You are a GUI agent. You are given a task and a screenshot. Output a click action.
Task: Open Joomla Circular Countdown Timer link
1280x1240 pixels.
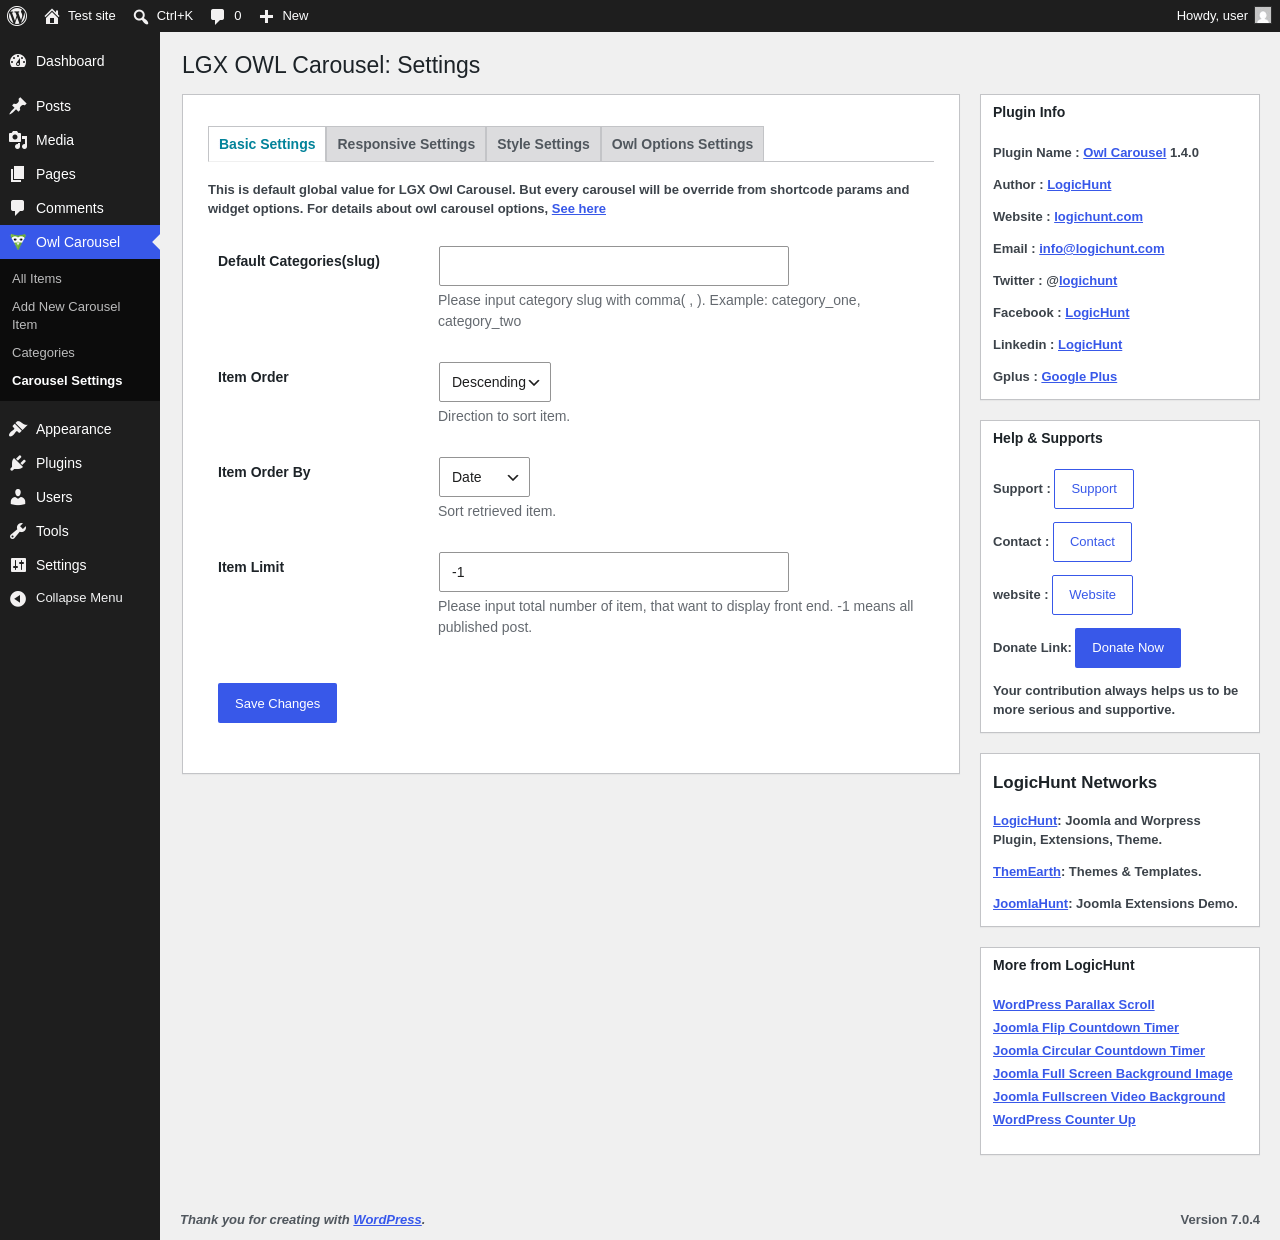[1099, 1051]
